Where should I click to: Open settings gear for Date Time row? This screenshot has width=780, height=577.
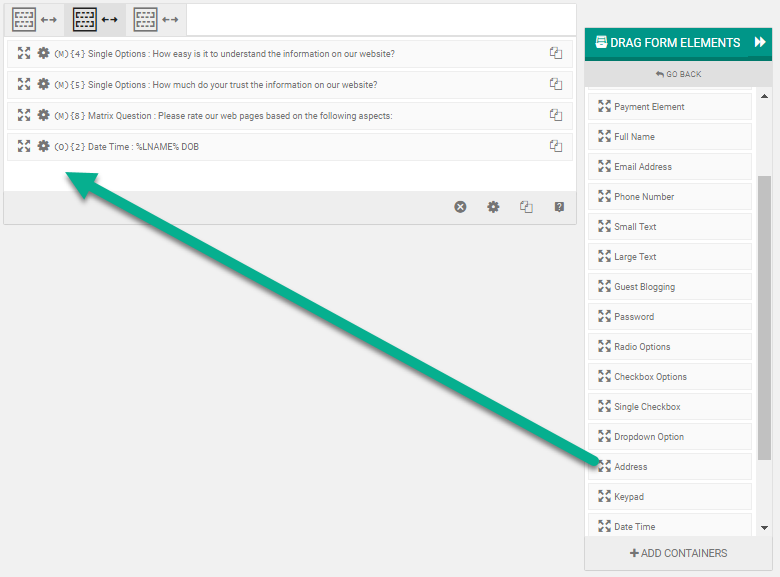tap(43, 146)
